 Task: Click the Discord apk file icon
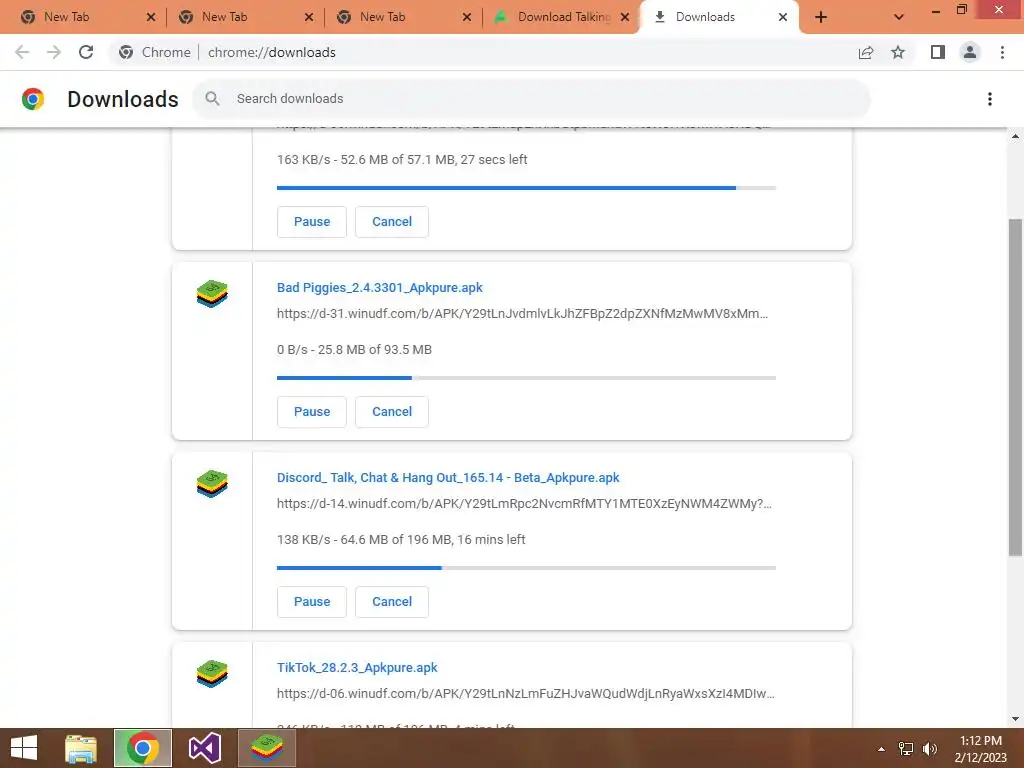pos(212,484)
